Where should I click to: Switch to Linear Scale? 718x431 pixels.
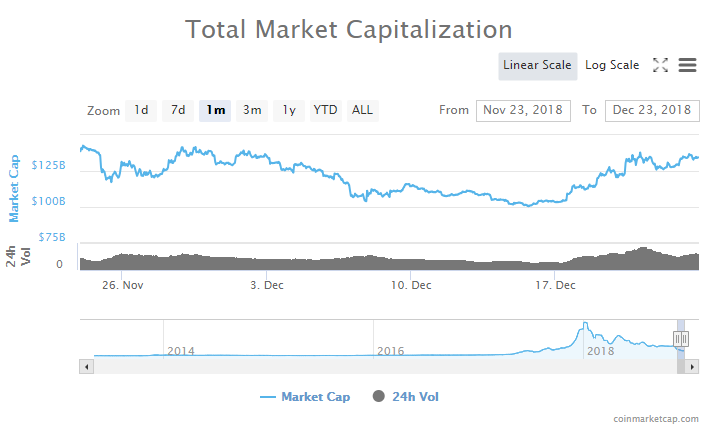pyautogui.click(x=537, y=65)
